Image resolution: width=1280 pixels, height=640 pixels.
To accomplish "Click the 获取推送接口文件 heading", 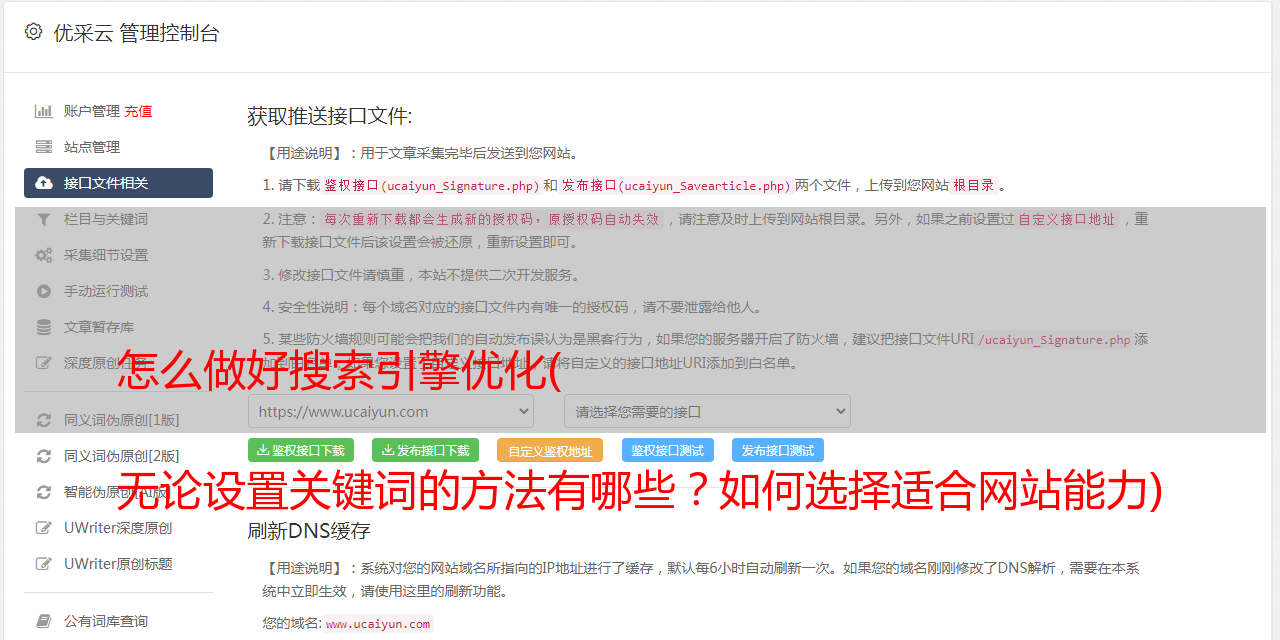I will [x=330, y=116].
